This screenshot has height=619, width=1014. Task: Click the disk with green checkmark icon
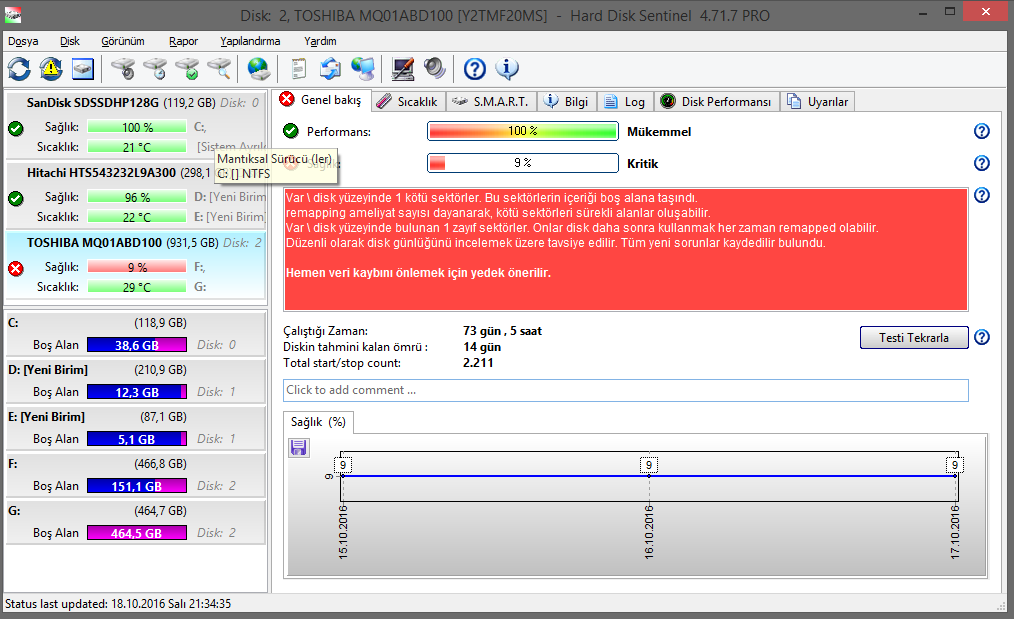(188, 69)
